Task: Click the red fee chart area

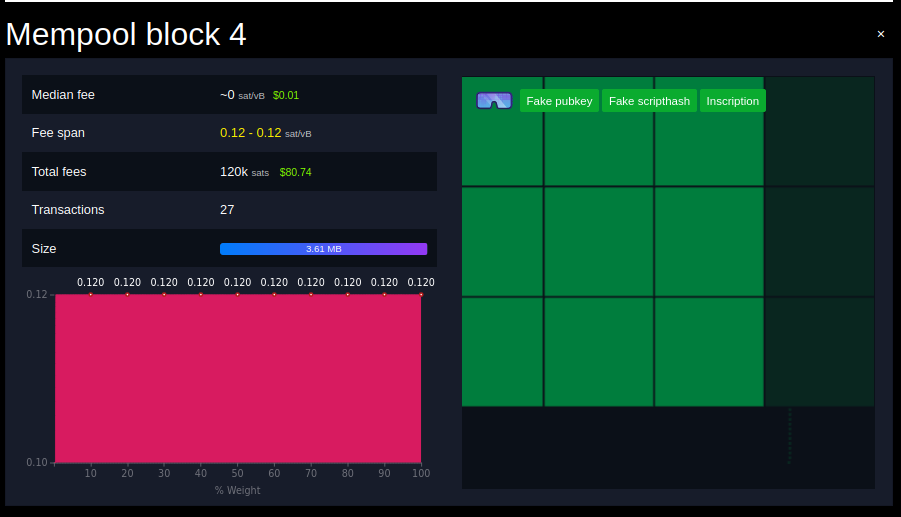Action: coord(238,379)
